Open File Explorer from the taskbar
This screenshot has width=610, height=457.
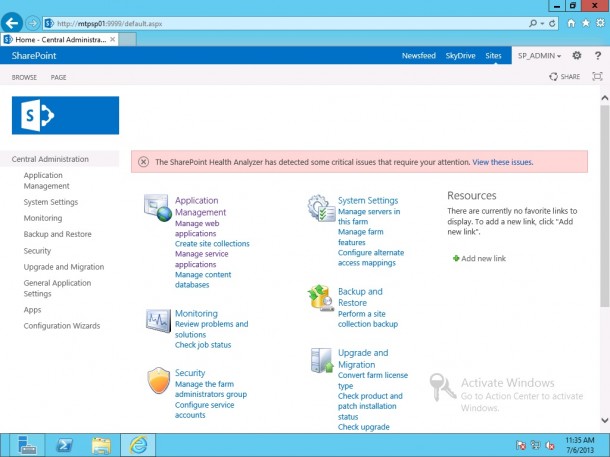click(x=101, y=445)
